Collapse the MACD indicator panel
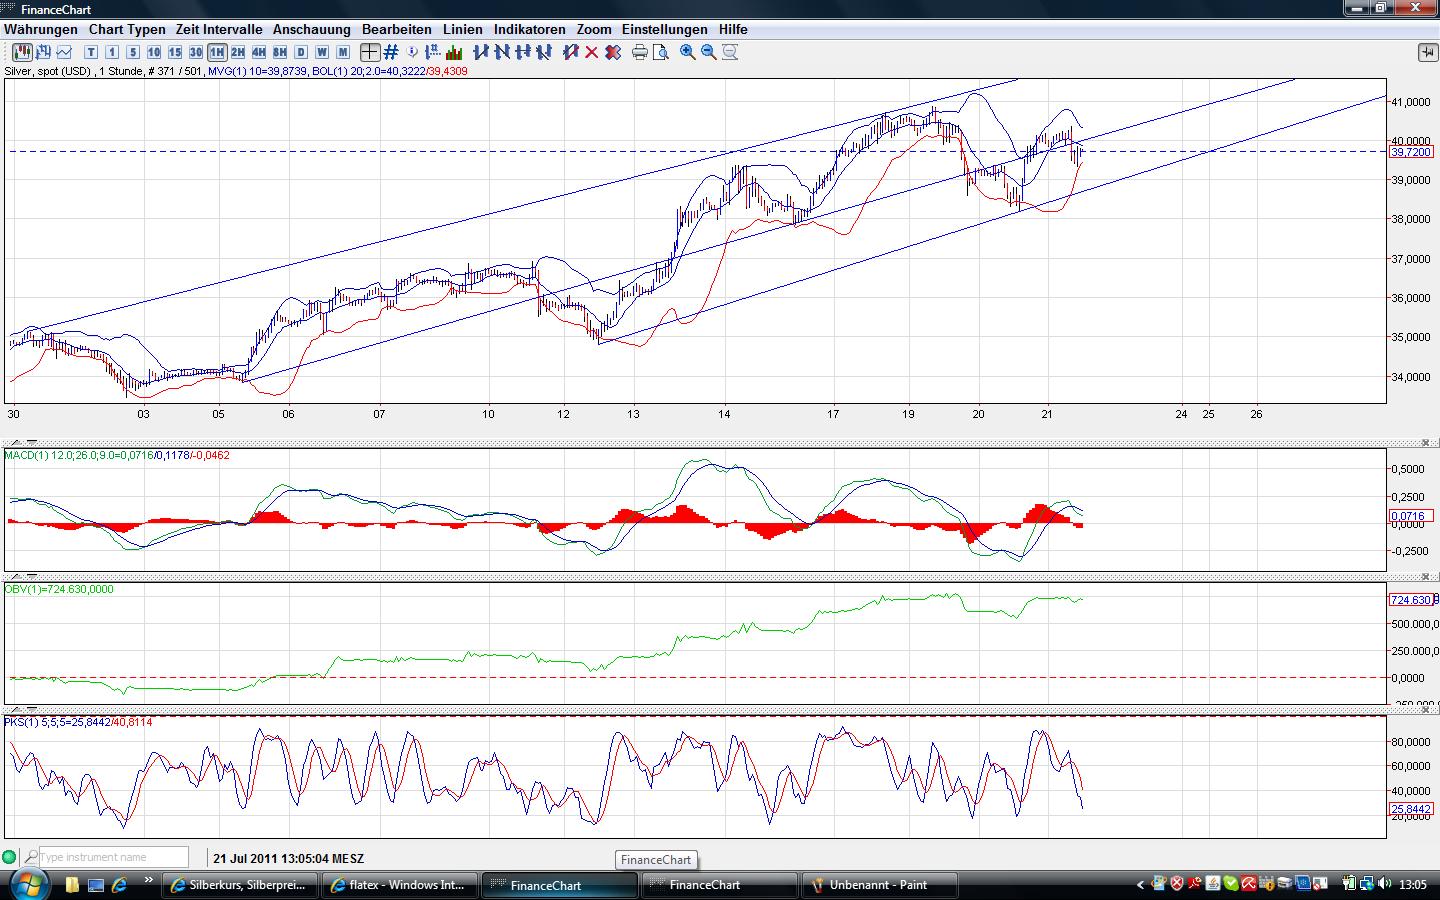The image size is (1440, 900). (x=32, y=441)
